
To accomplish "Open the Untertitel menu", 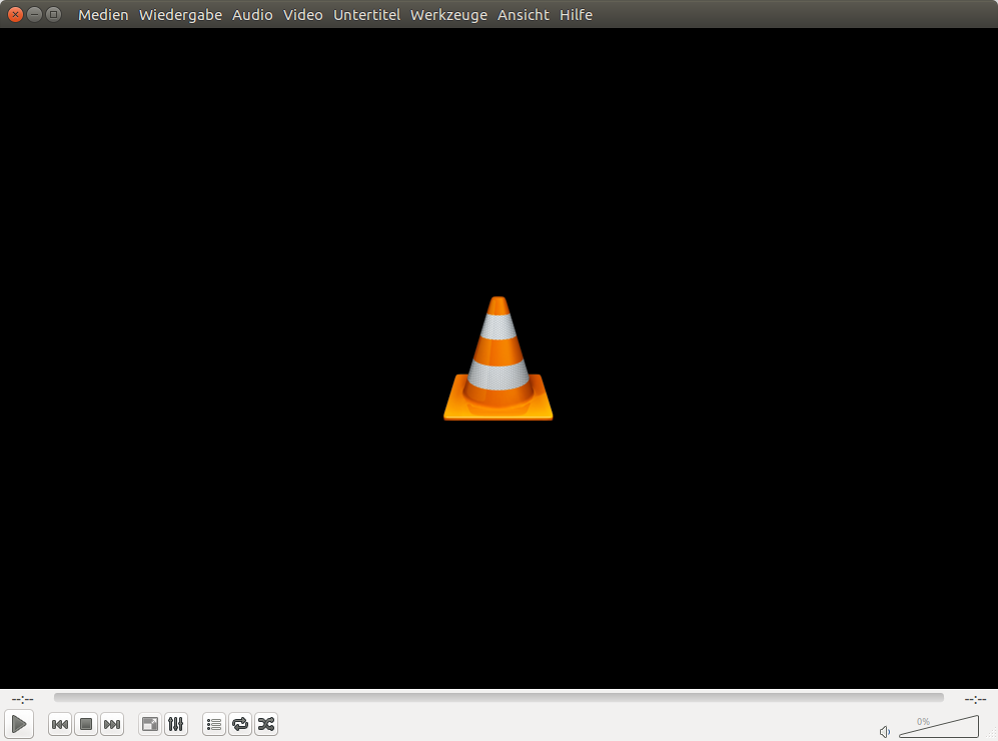I will point(367,15).
